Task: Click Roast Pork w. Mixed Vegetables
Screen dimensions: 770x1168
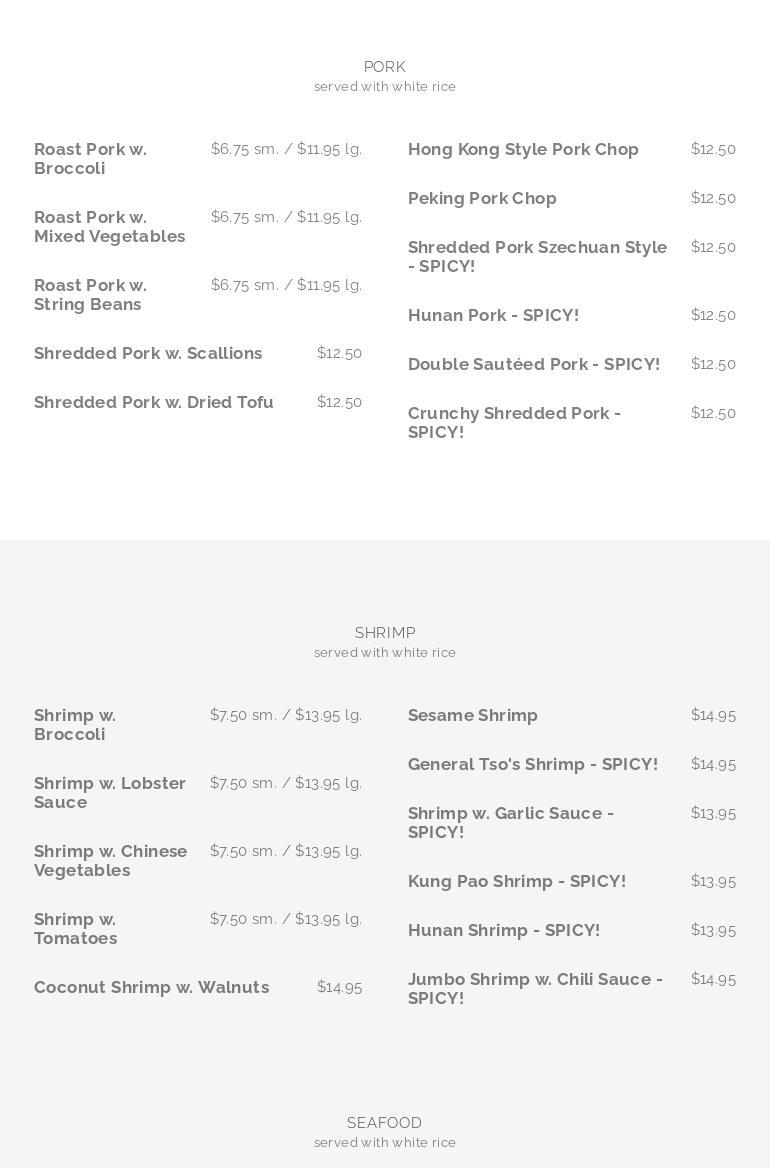Action: click(x=109, y=227)
